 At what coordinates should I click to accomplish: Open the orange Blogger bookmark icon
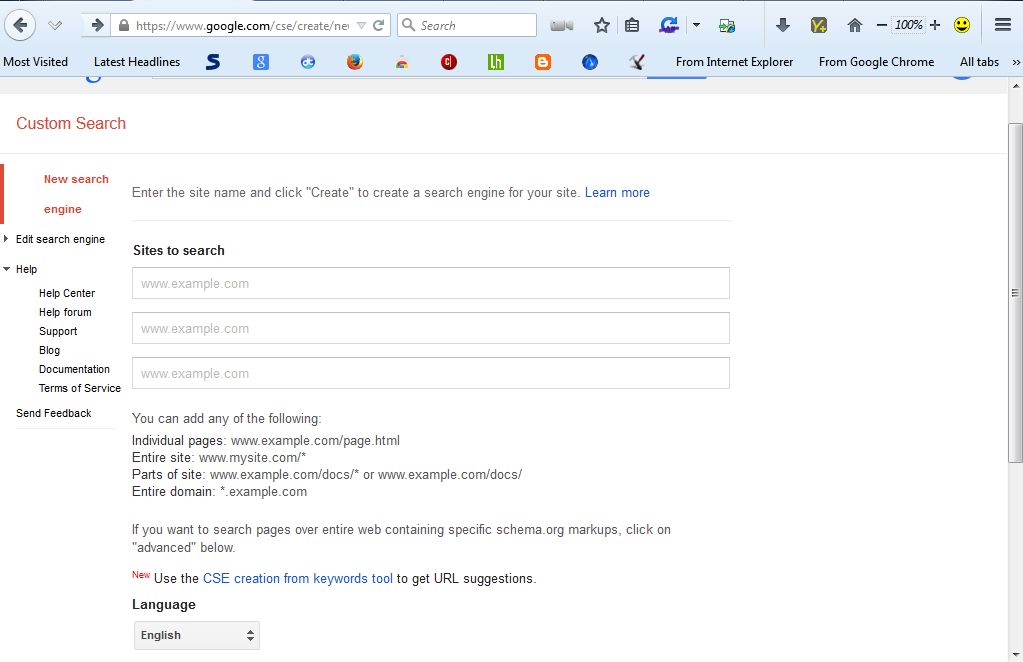(543, 62)
